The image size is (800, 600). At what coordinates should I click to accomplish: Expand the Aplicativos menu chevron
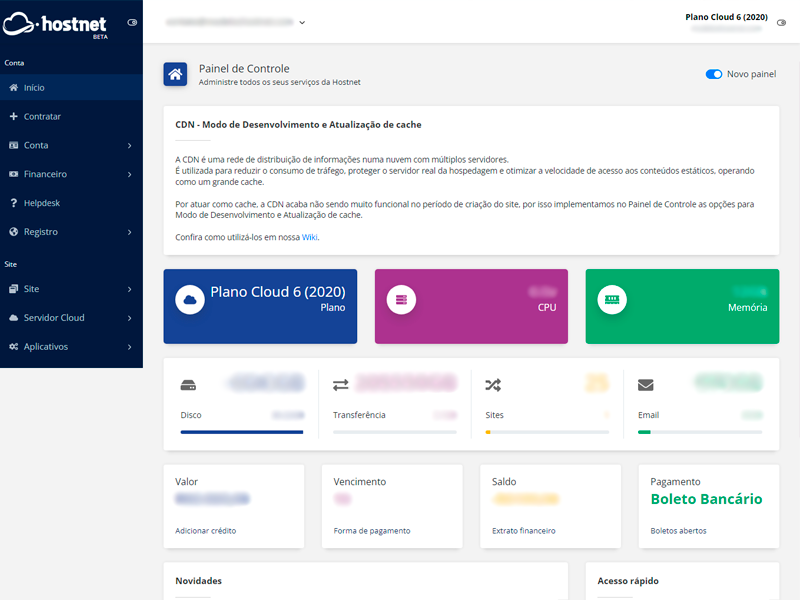tap(130, 347)
